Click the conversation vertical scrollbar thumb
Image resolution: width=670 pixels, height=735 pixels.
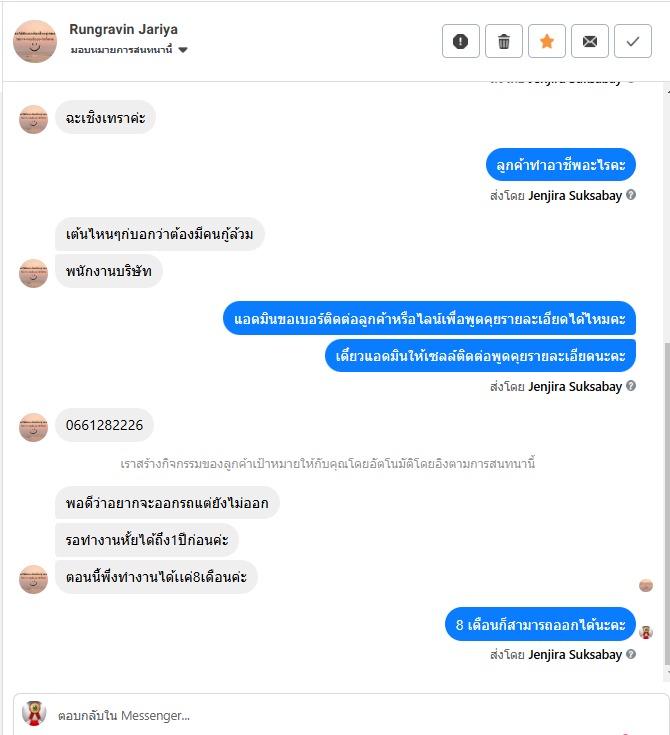point(667,503)
